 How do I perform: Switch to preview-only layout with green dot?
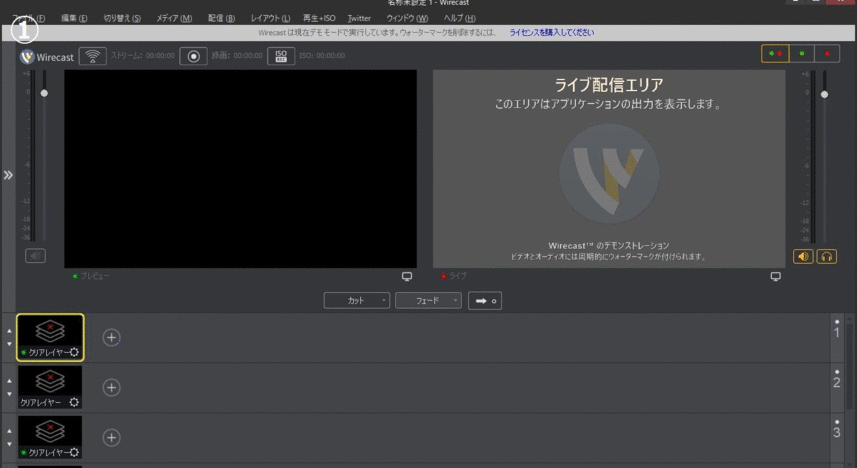(x=801, y=54)
